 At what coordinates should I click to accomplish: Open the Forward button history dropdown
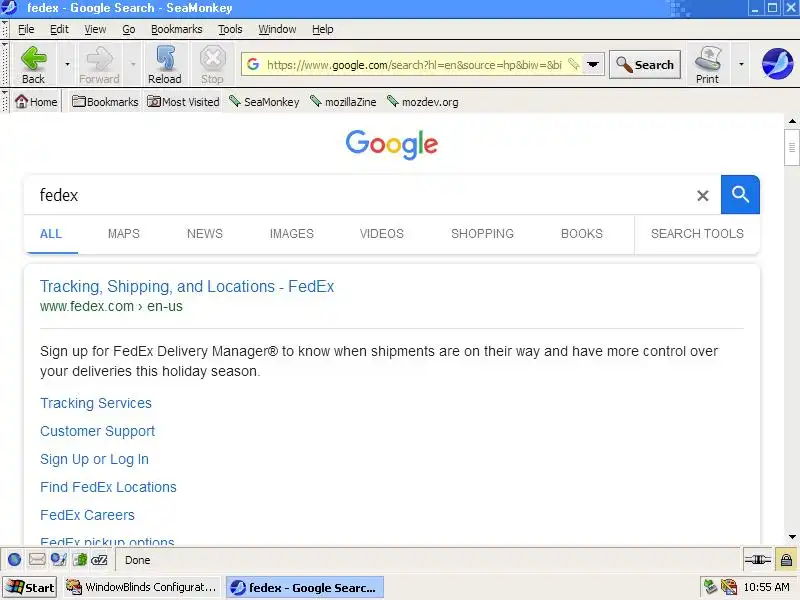133,64
